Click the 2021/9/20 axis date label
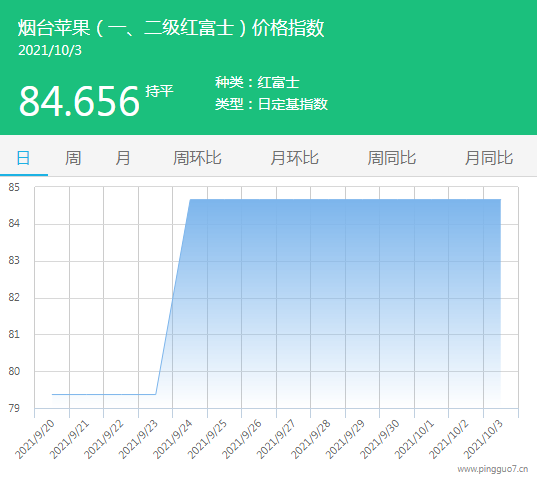 pyautogui.click(x=34, y=440)
